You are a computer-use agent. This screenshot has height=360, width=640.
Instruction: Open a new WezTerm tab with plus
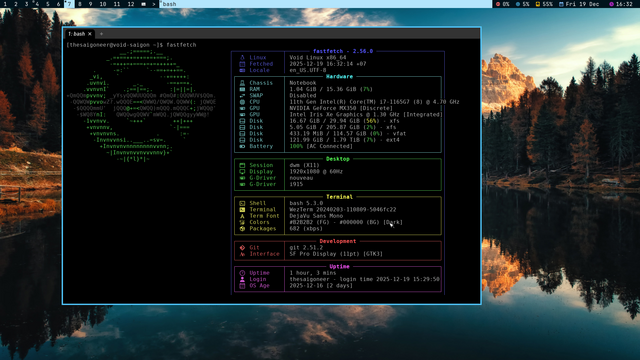tap(101, 34)
